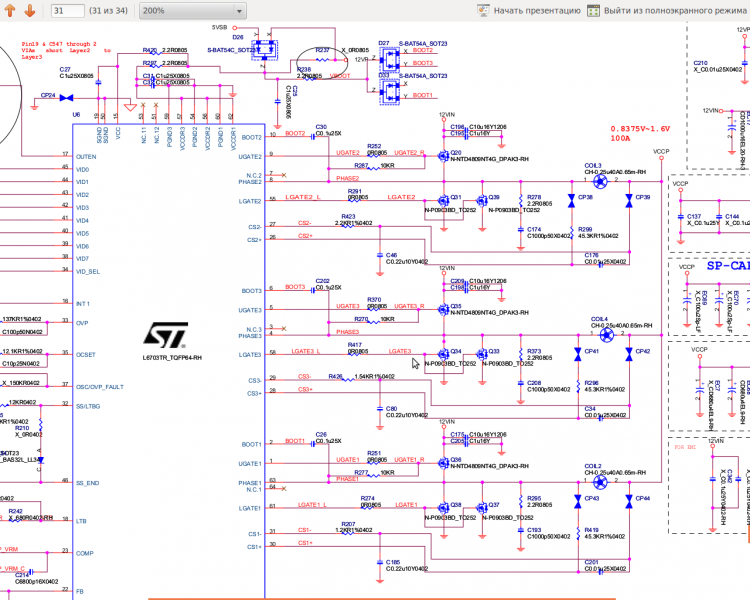750x600 pixels.
Task: Click the 'Q39' MOSFET designator
Action: coord(494,197)
